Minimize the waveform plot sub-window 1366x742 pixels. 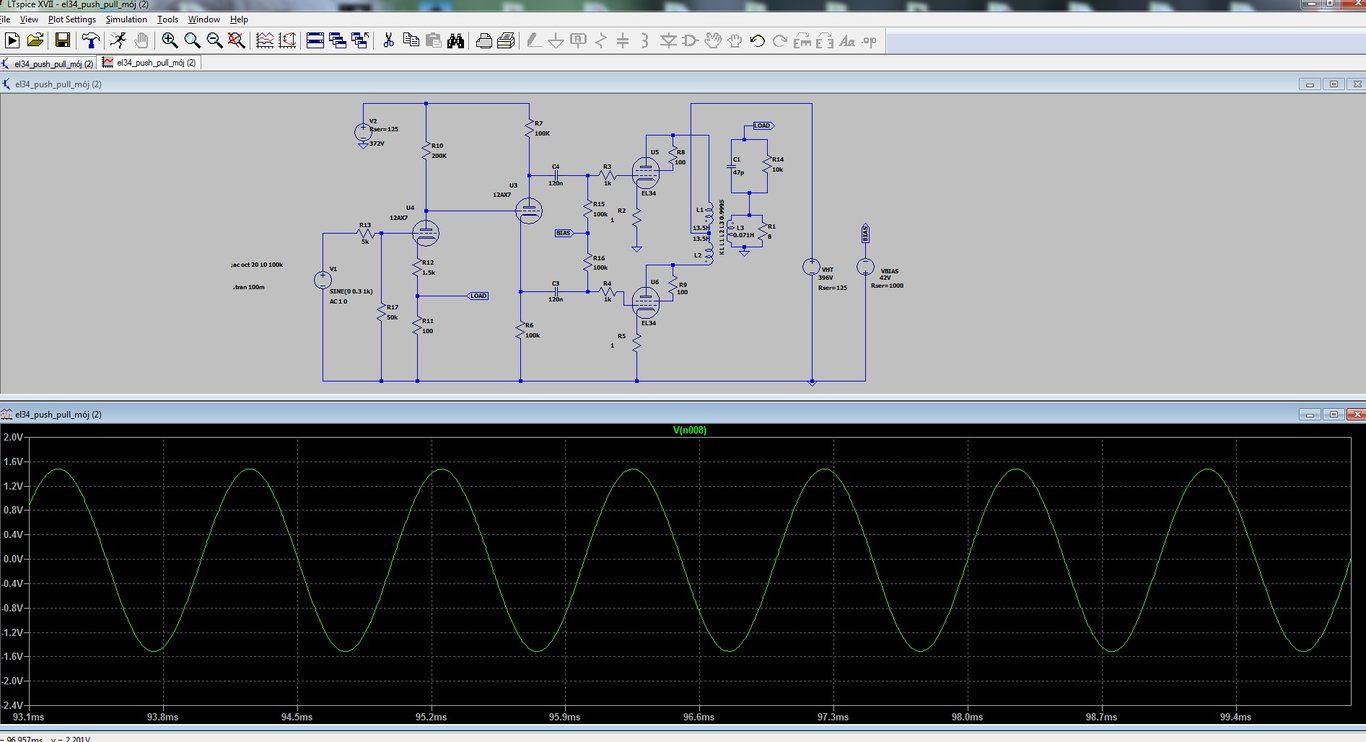(x=1311, y=414)
